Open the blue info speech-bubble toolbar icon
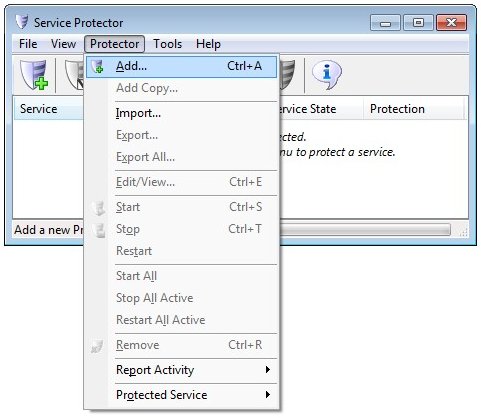This screenshot has width=481, height=418. (x=326, y=74)
